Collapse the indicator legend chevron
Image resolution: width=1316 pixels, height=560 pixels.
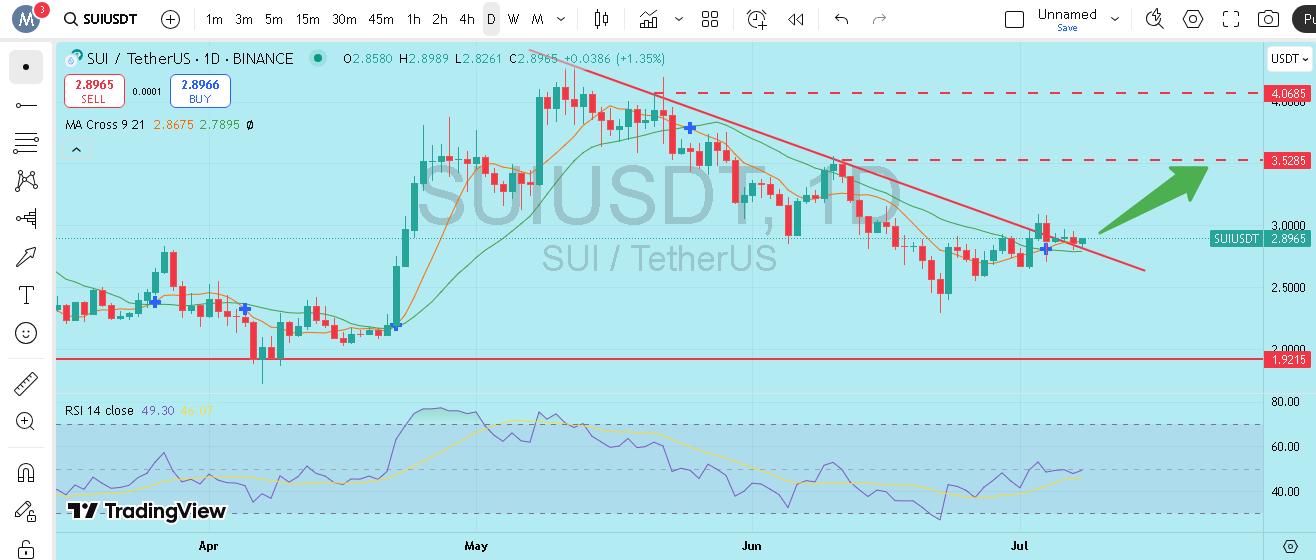pyautogui.click(x=76, y=150)
